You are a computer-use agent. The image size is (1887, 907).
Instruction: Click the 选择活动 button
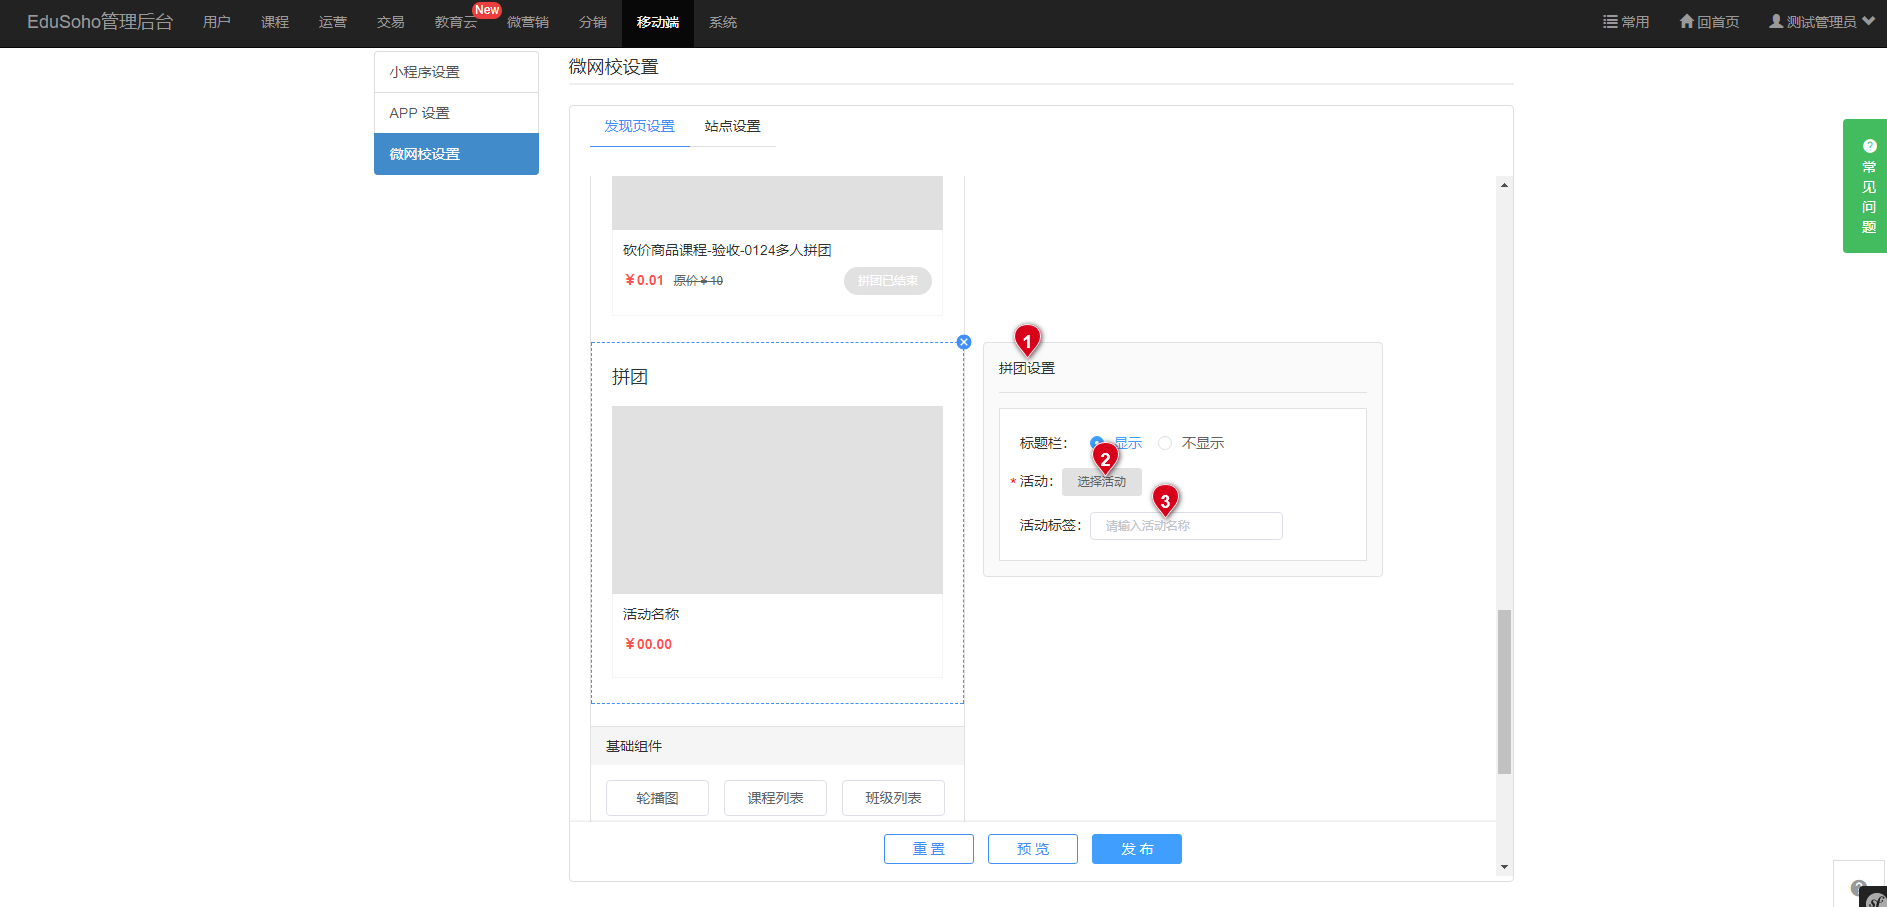tap(1101, 482)
